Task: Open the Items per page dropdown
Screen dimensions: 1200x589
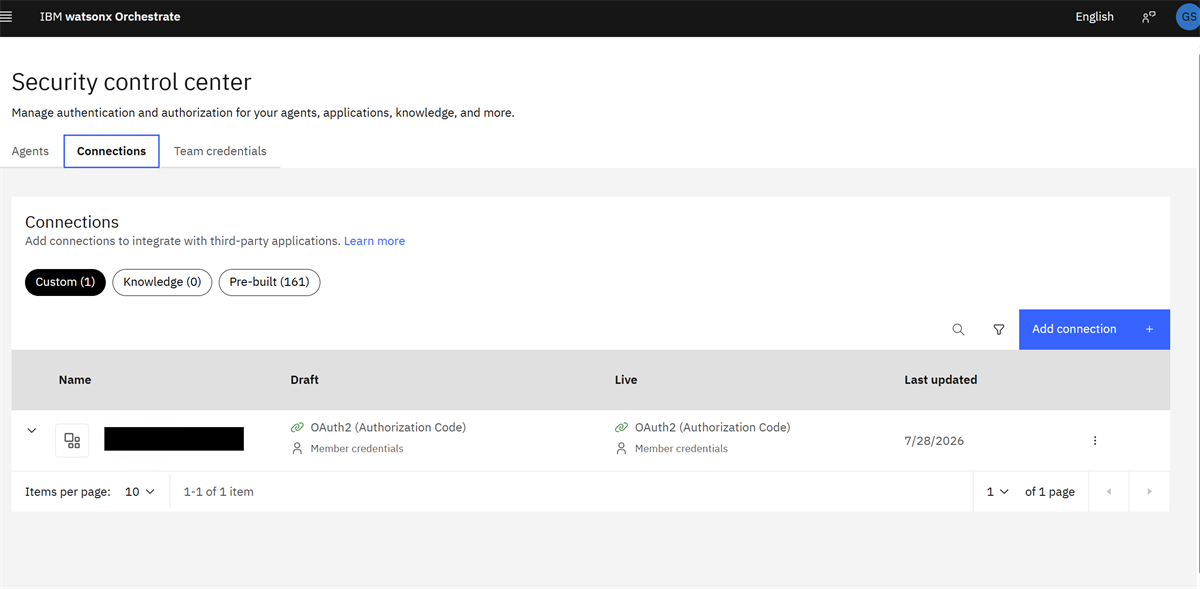Action: pos(140,492)
